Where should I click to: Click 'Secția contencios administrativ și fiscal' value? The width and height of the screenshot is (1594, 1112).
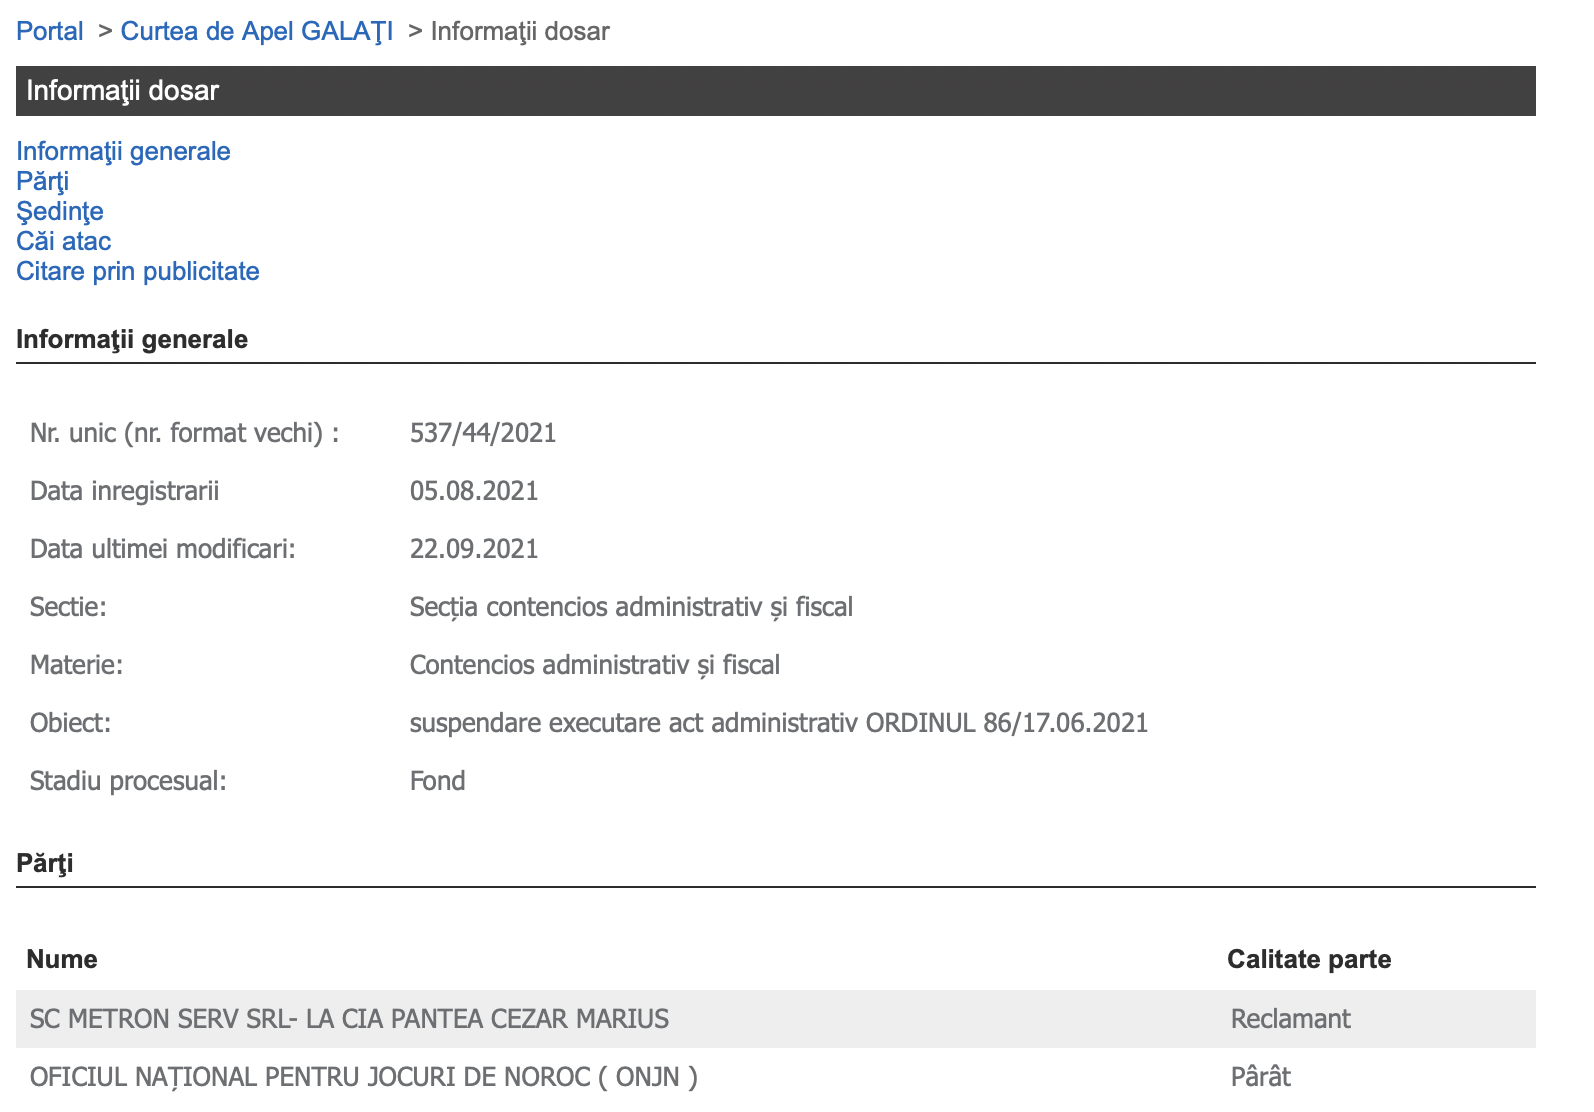point(631,607)
